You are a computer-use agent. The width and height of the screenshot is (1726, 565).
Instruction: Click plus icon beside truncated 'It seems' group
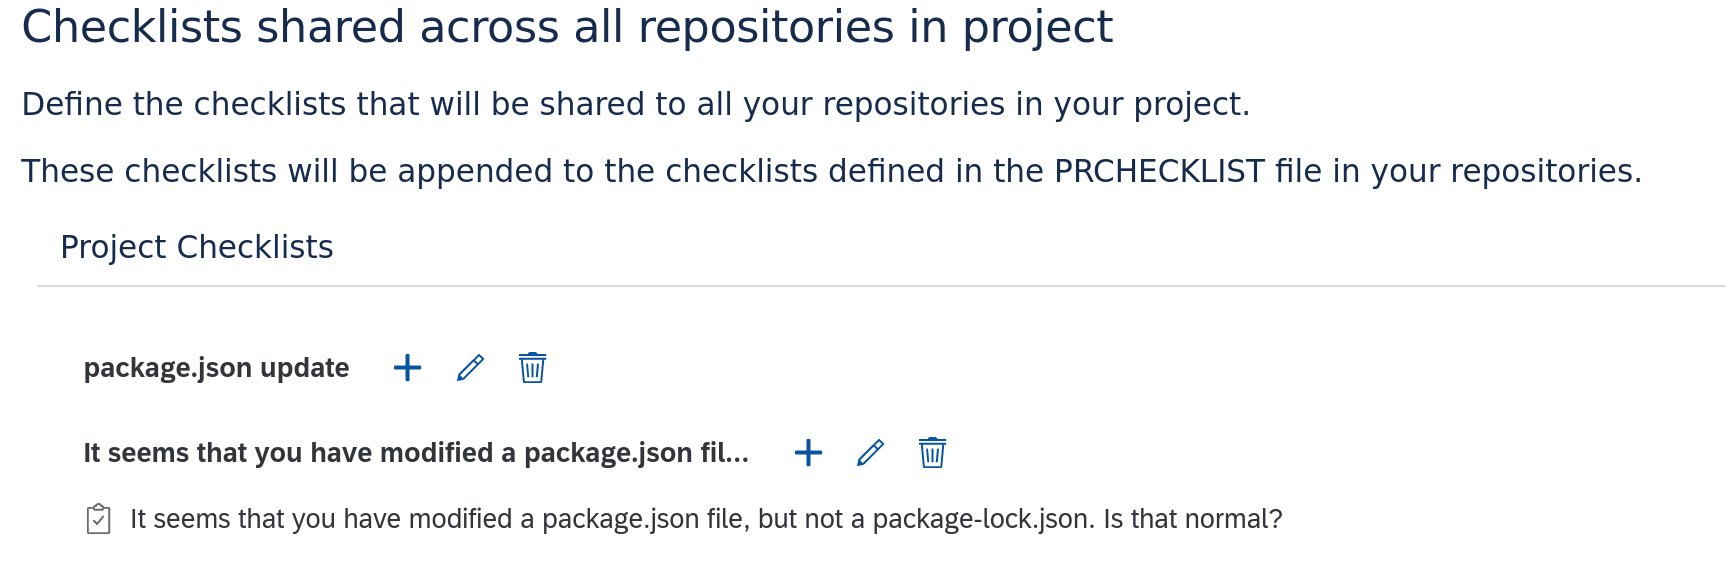(x=808, y=453)
